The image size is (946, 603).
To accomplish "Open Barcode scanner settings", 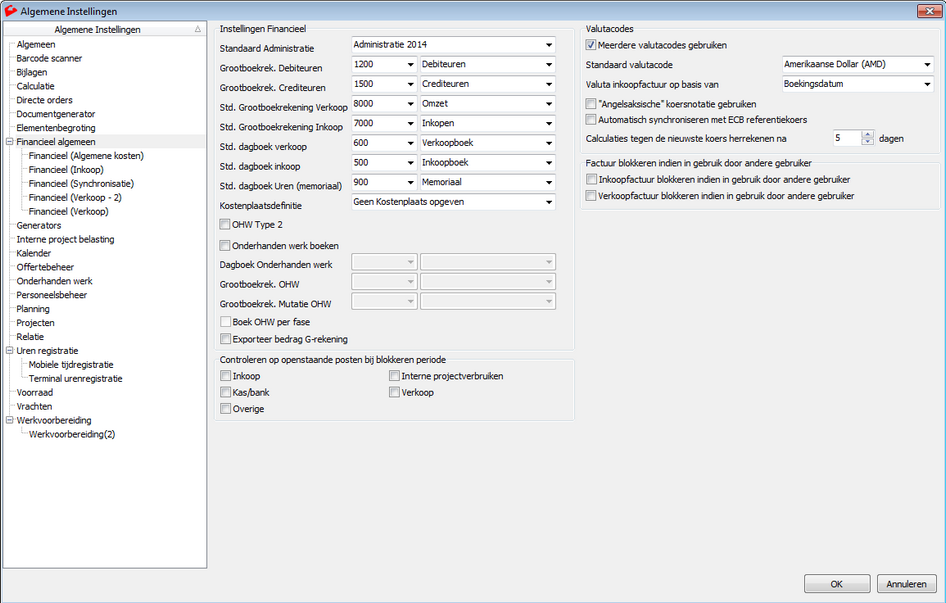I will 49,59.
